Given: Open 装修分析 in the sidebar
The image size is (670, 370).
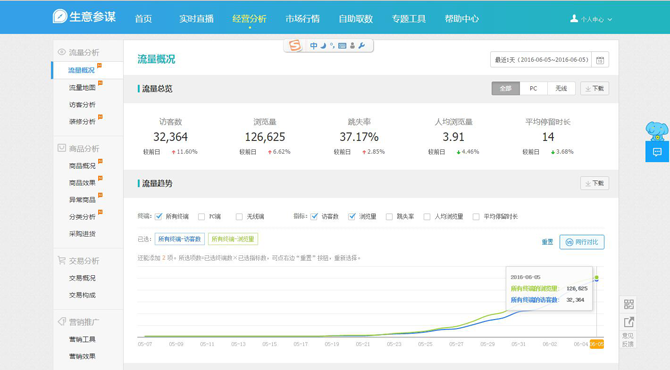Looking at the screenshot, I should [82, 122].
